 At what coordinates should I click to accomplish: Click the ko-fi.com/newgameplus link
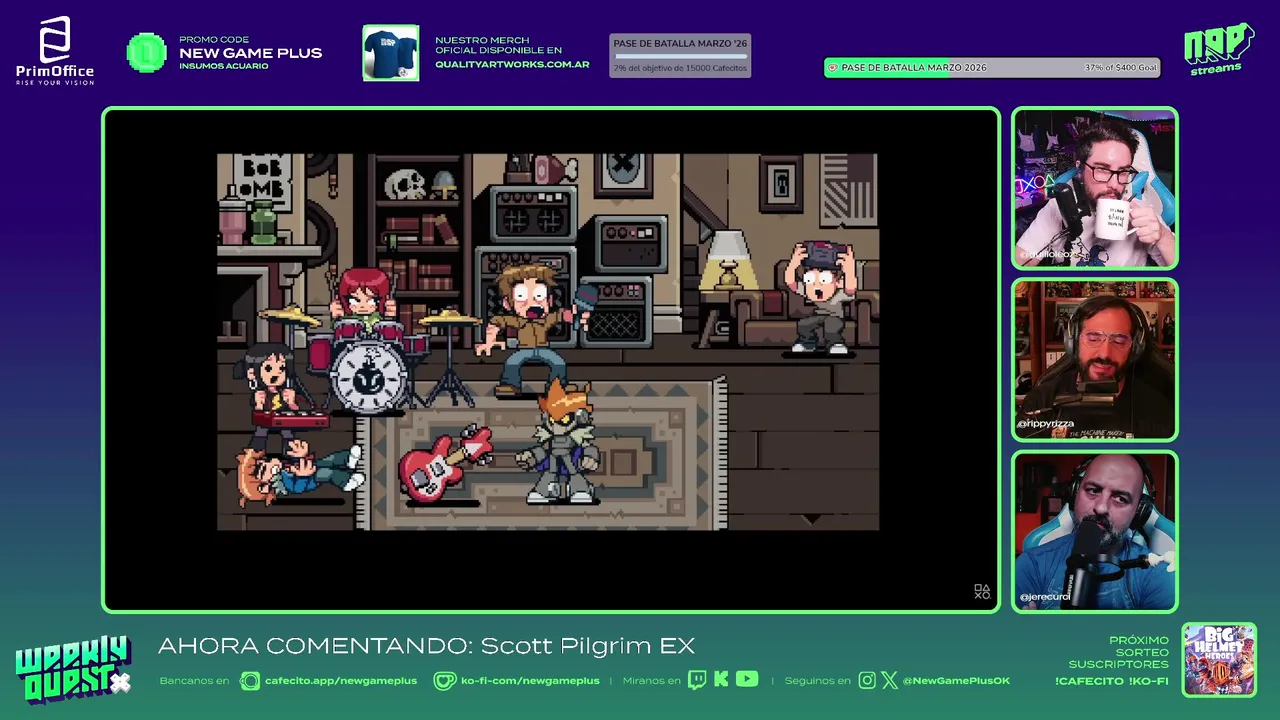pyautogui.click(x=530, y=681)
